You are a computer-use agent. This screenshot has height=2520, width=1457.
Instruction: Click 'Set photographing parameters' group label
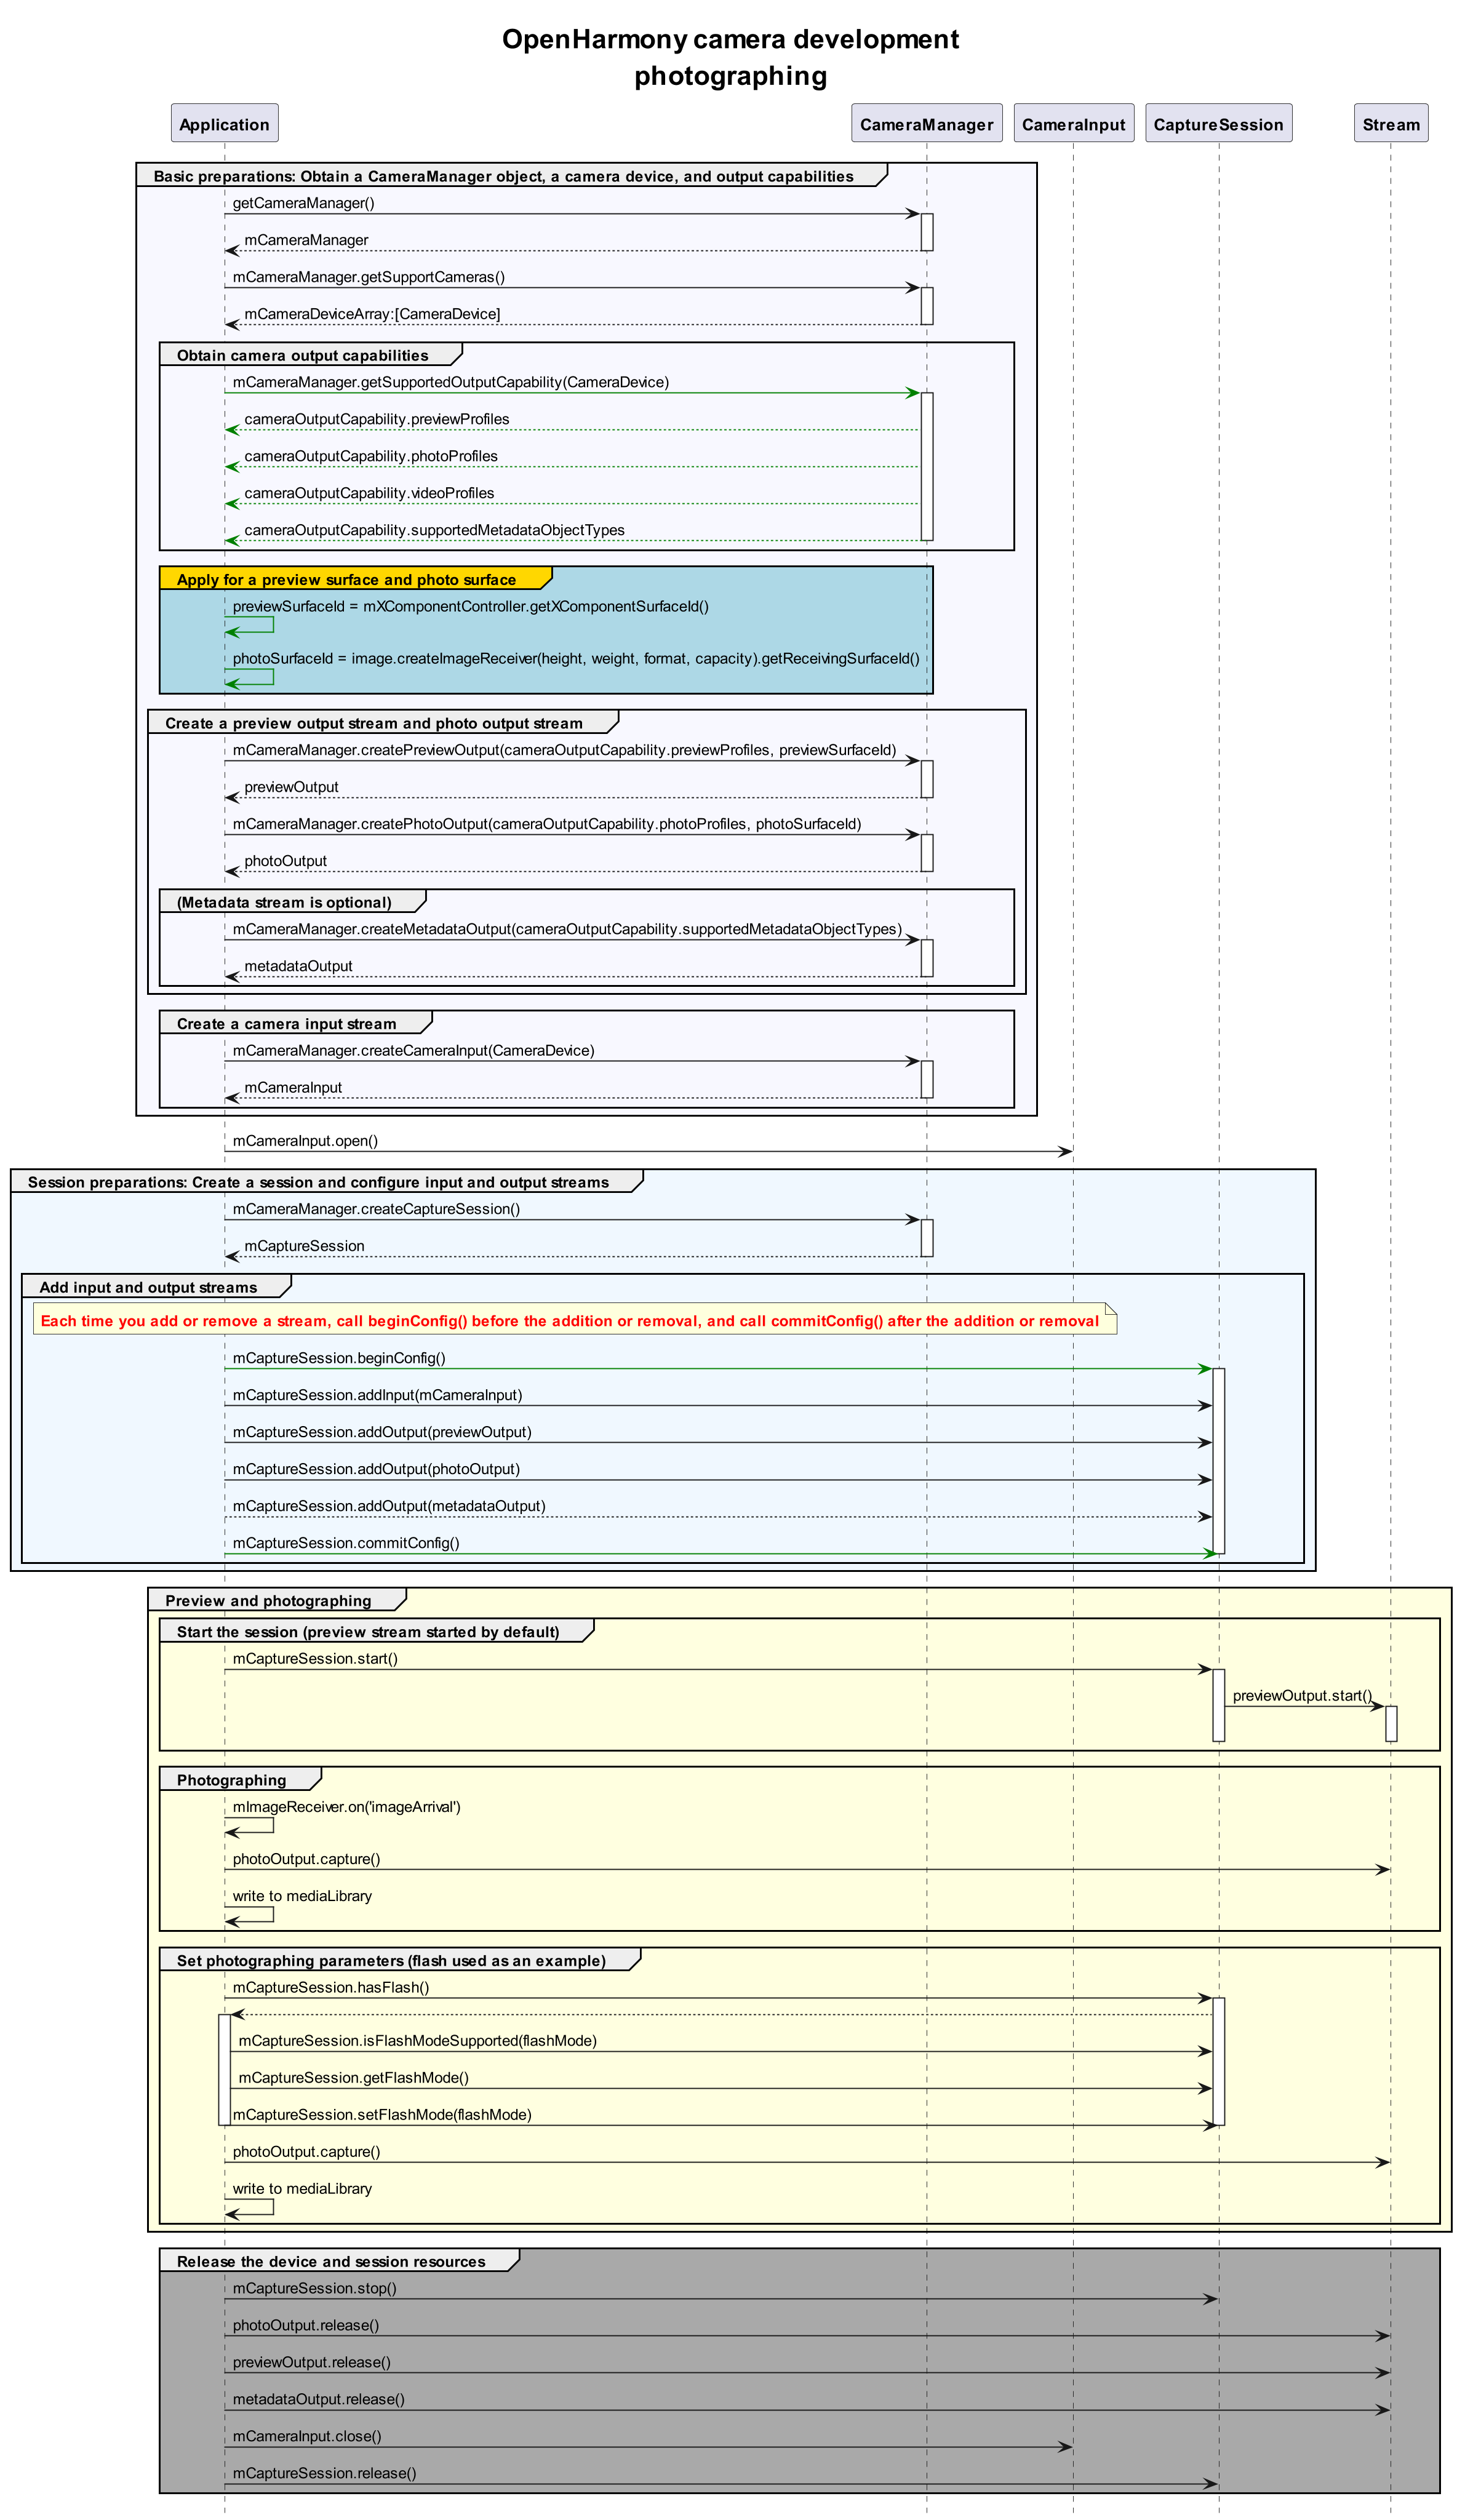(x=391, y=1961)
